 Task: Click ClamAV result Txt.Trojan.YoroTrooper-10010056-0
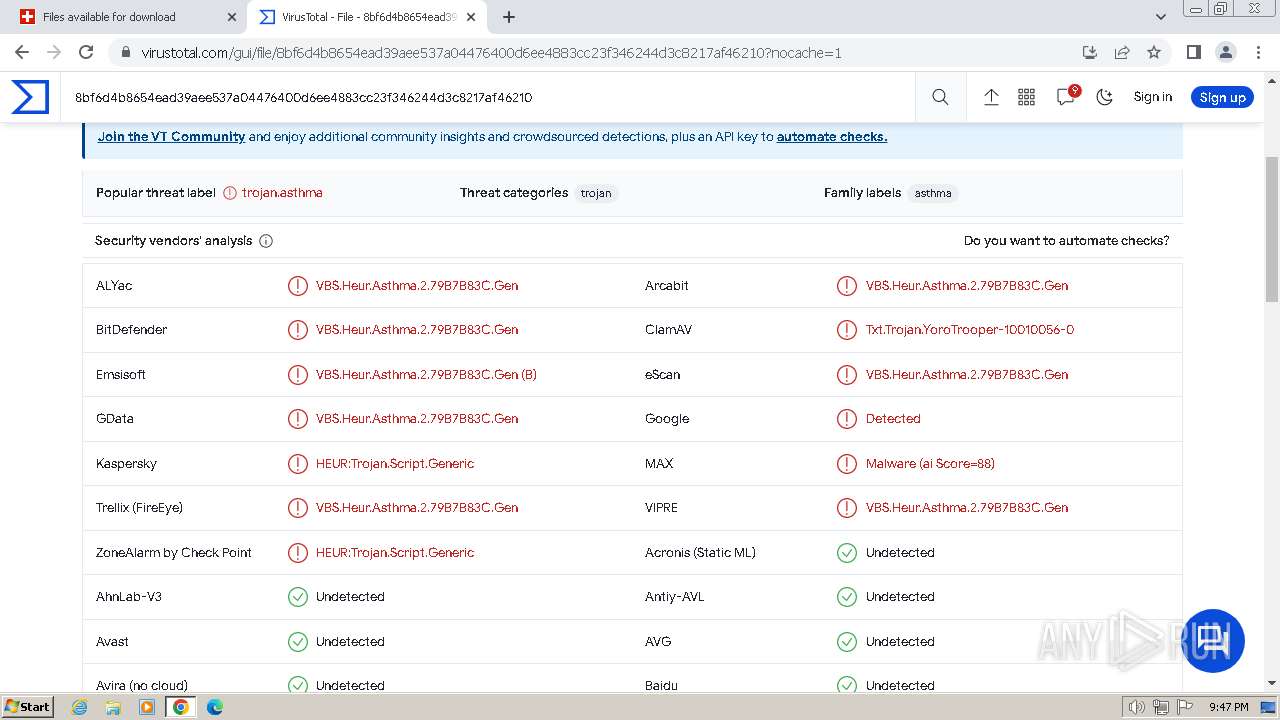click(970, 330)
